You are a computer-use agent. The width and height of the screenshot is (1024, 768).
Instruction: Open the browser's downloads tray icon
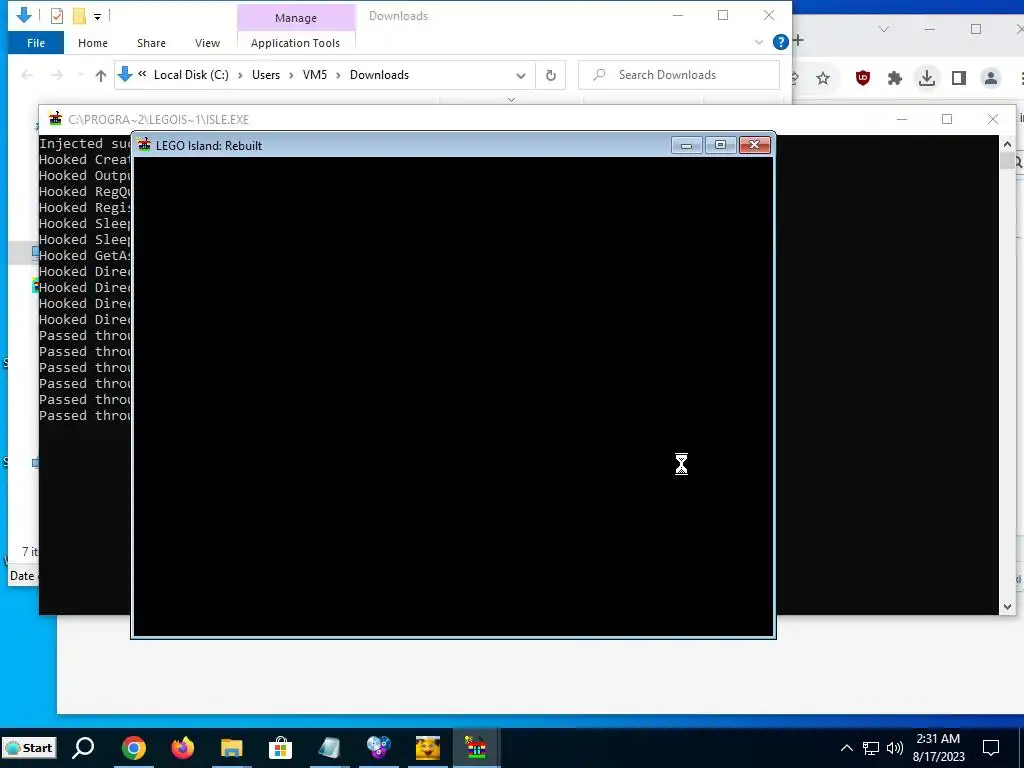926,78
